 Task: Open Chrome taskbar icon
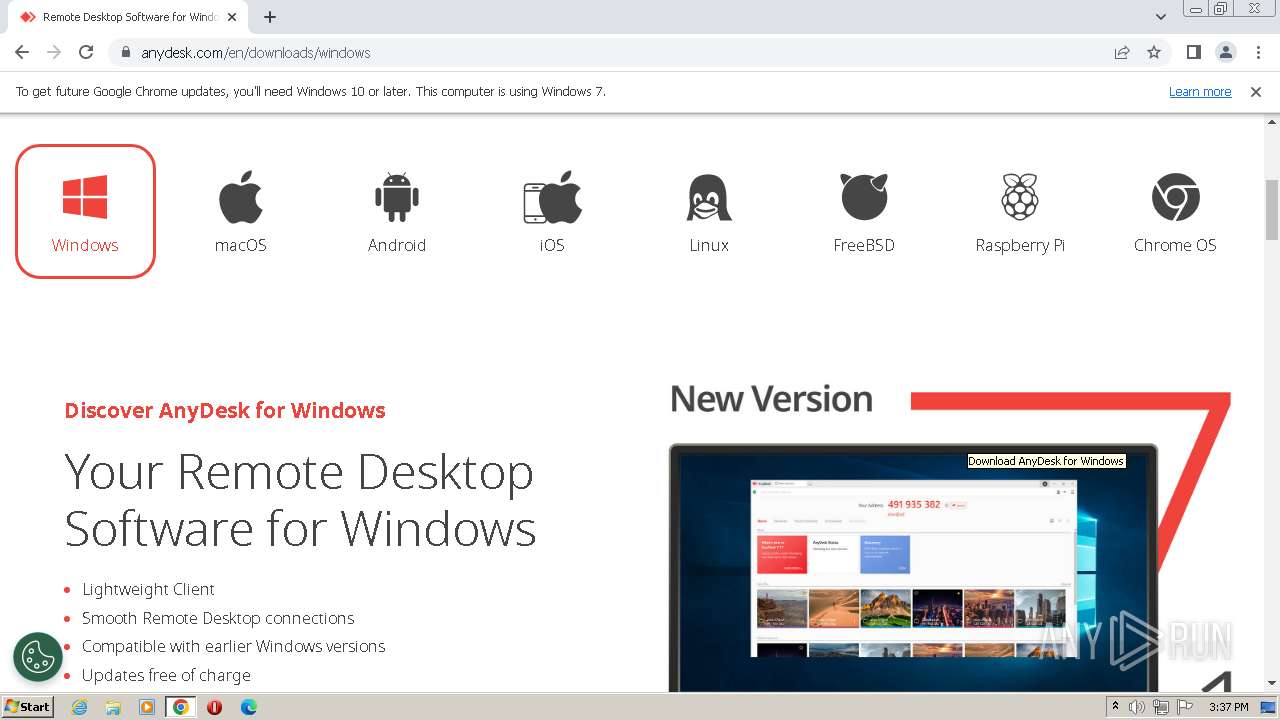[x=181, y=707]
